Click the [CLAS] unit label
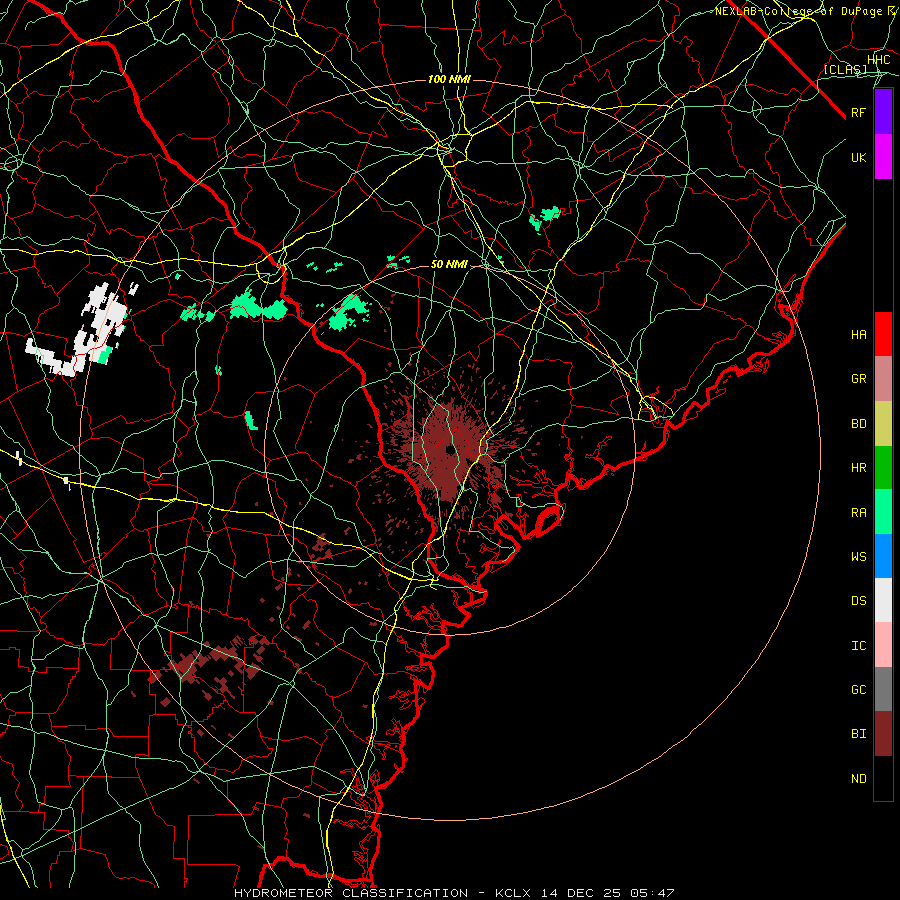 (x=845, y=69)
